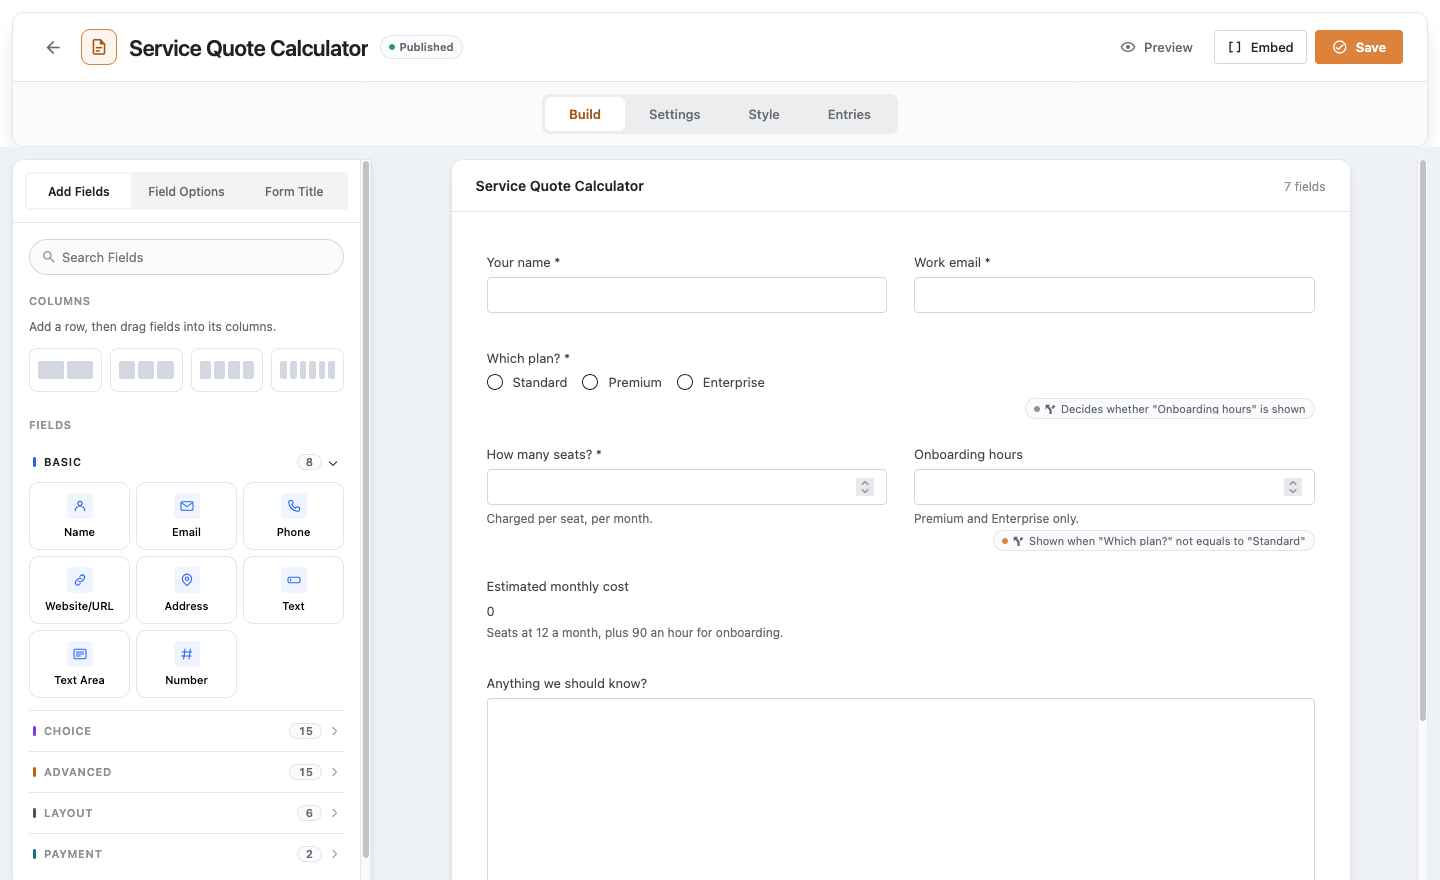Click the Search Fields input
Image resolution: width=1440 pixels, height=880 pixels.
click(x=186, y=257)
